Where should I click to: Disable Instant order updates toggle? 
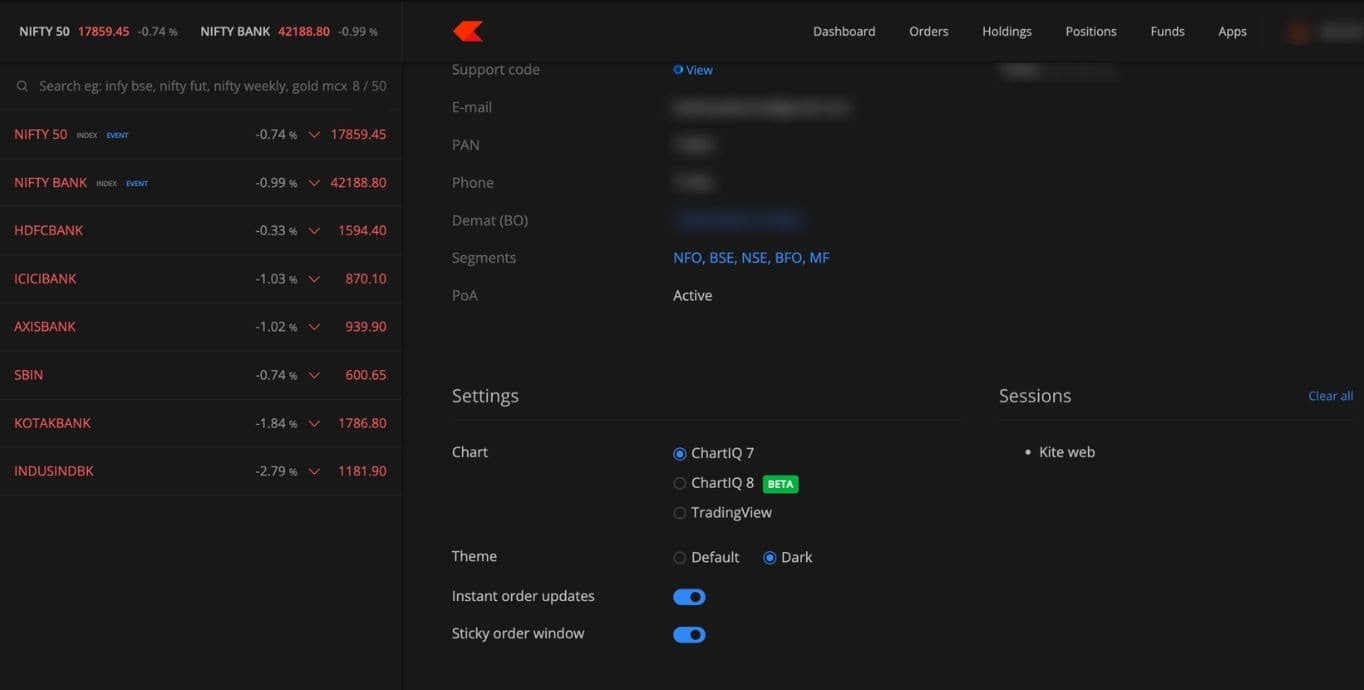click(x=689, y=597)
